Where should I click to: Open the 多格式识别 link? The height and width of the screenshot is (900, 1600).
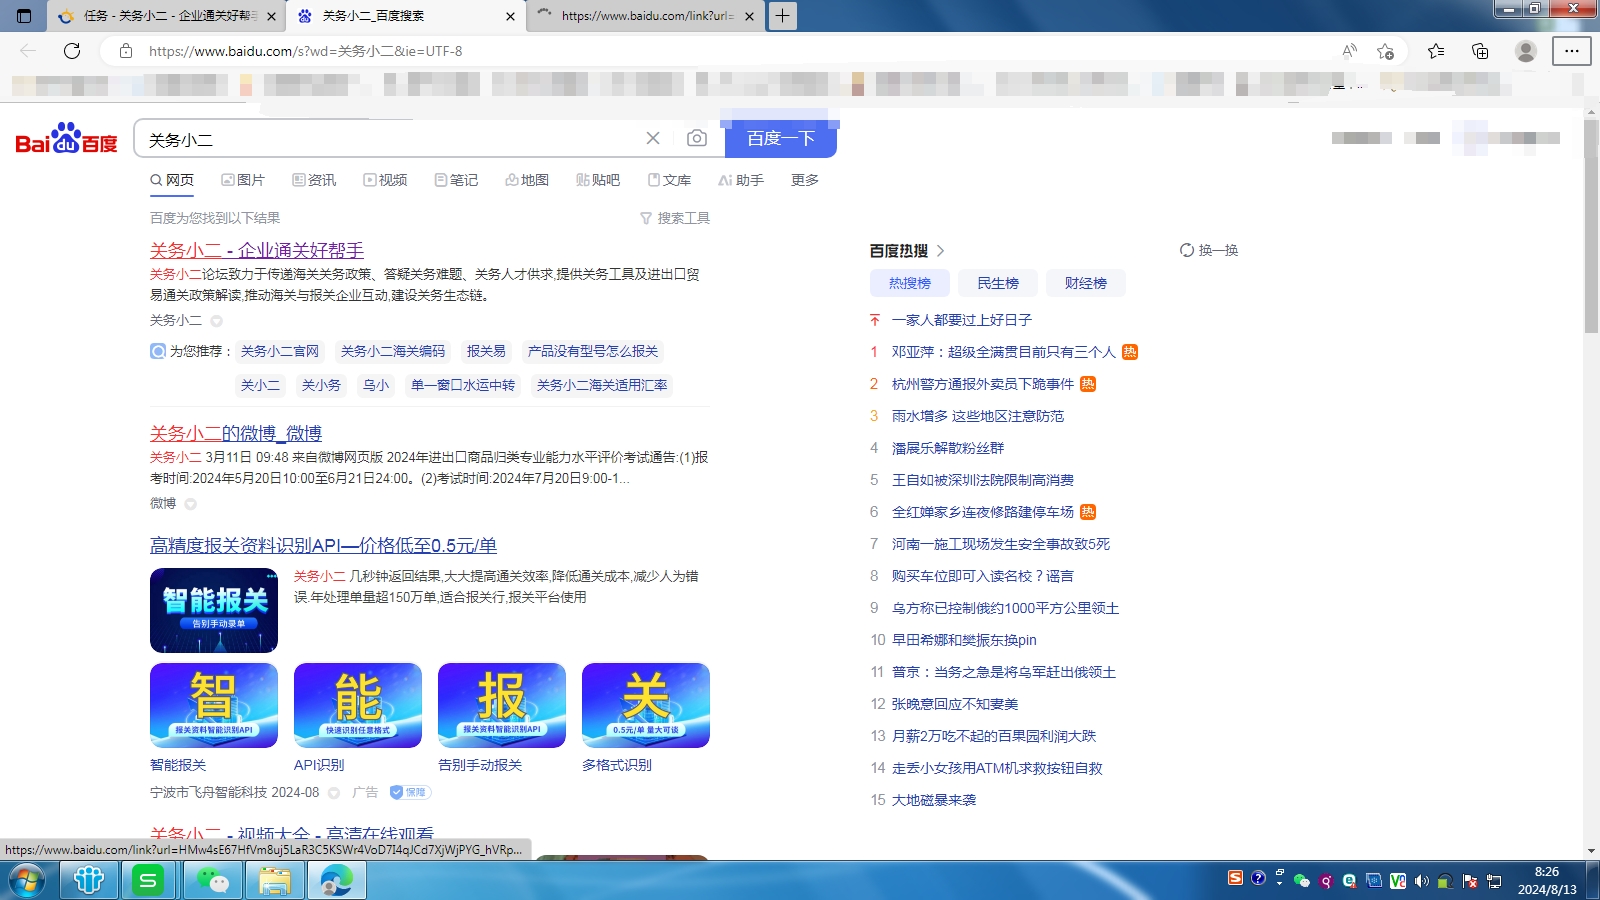coord(617,765)
